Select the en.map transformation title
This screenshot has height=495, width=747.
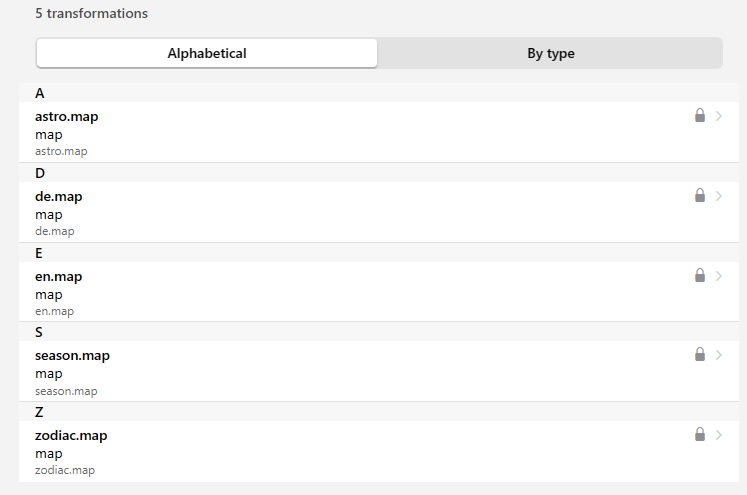(59, 276)
